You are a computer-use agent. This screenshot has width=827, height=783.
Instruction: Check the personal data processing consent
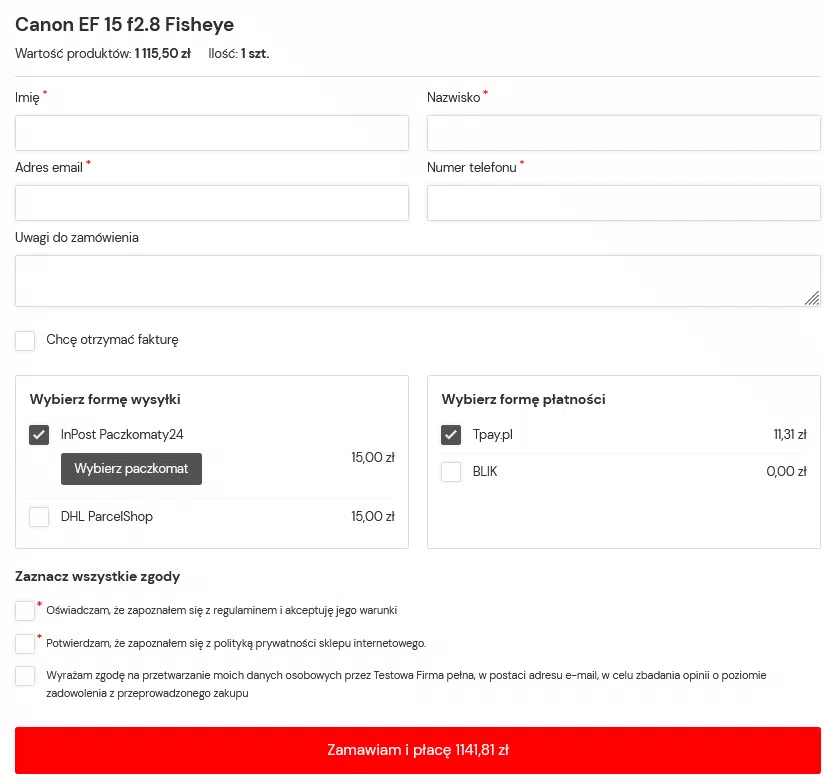(25, 676)
